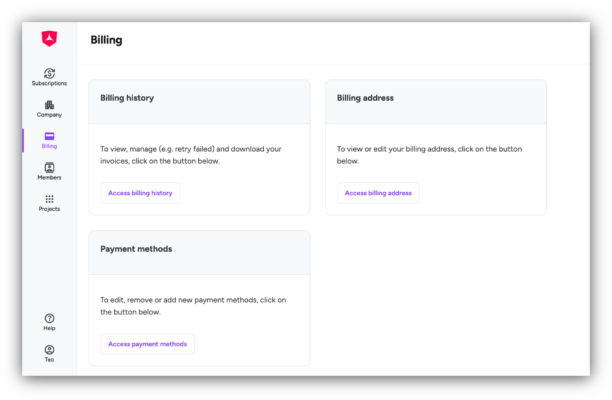Click the Billing address card heading

(365, 98)
